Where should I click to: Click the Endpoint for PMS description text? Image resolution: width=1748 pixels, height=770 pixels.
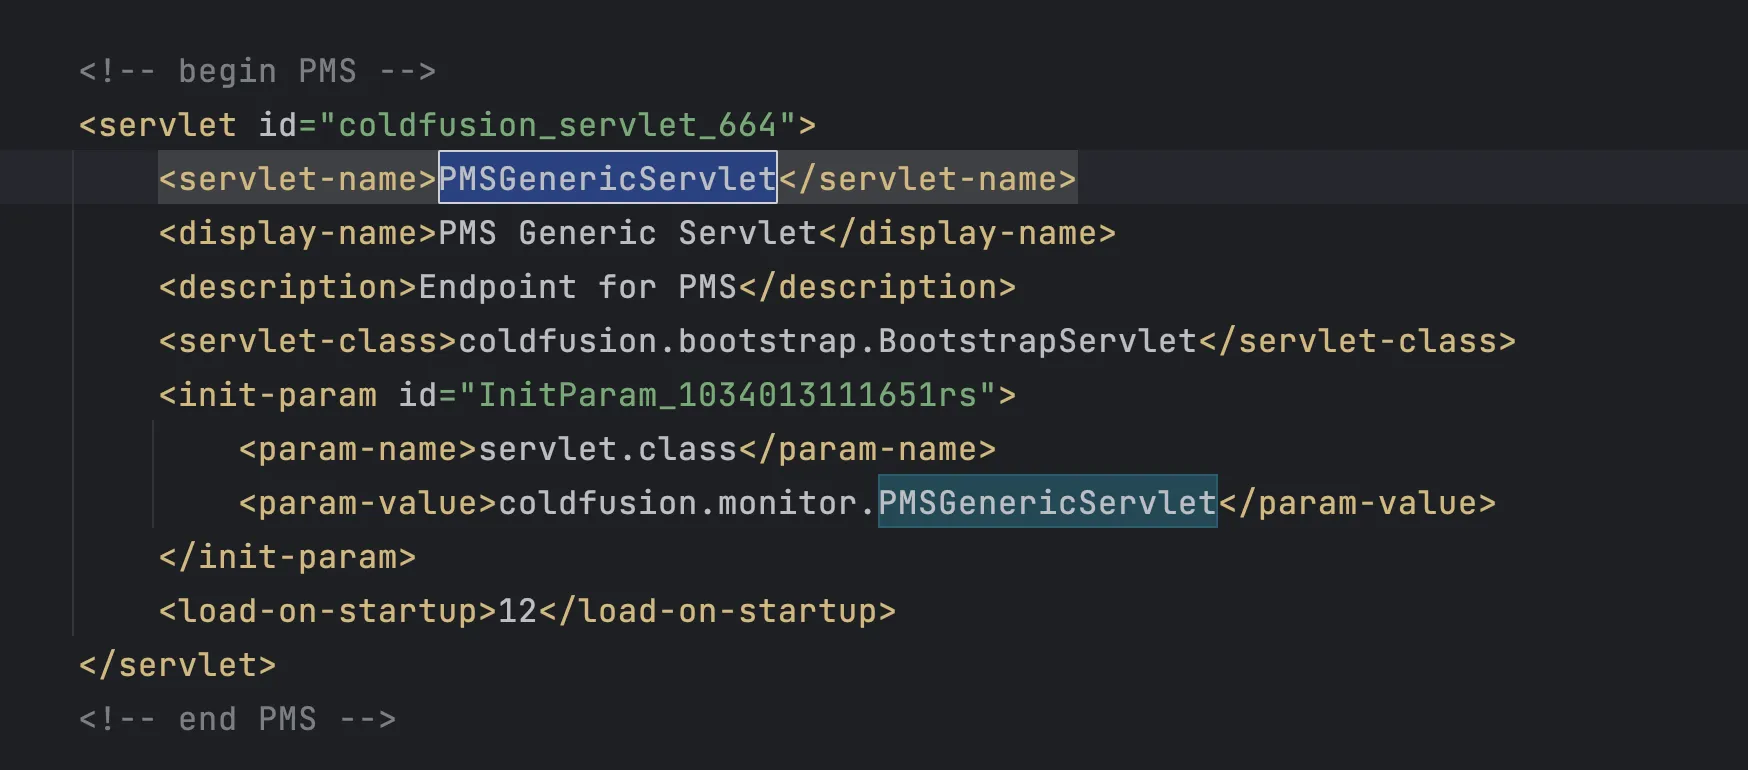point(577,287)
